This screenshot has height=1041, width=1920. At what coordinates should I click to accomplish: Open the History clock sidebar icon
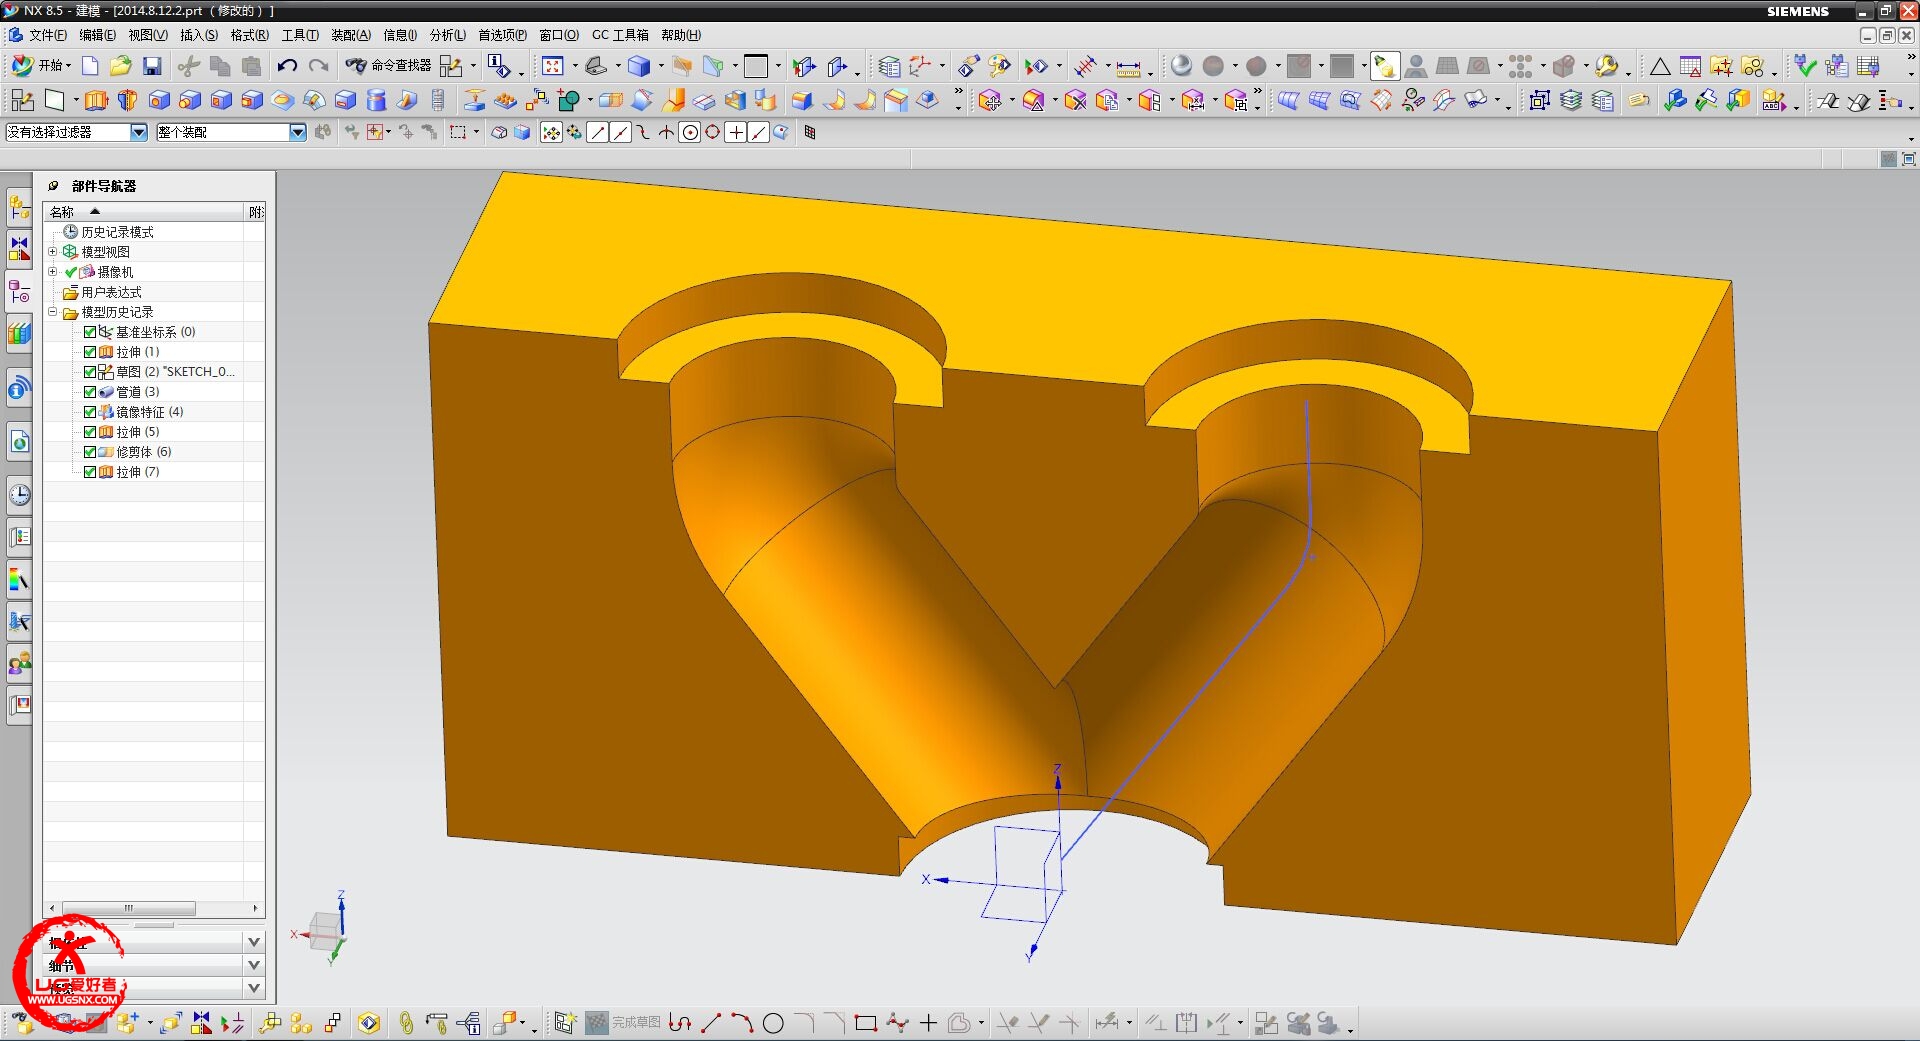(19, 495)
